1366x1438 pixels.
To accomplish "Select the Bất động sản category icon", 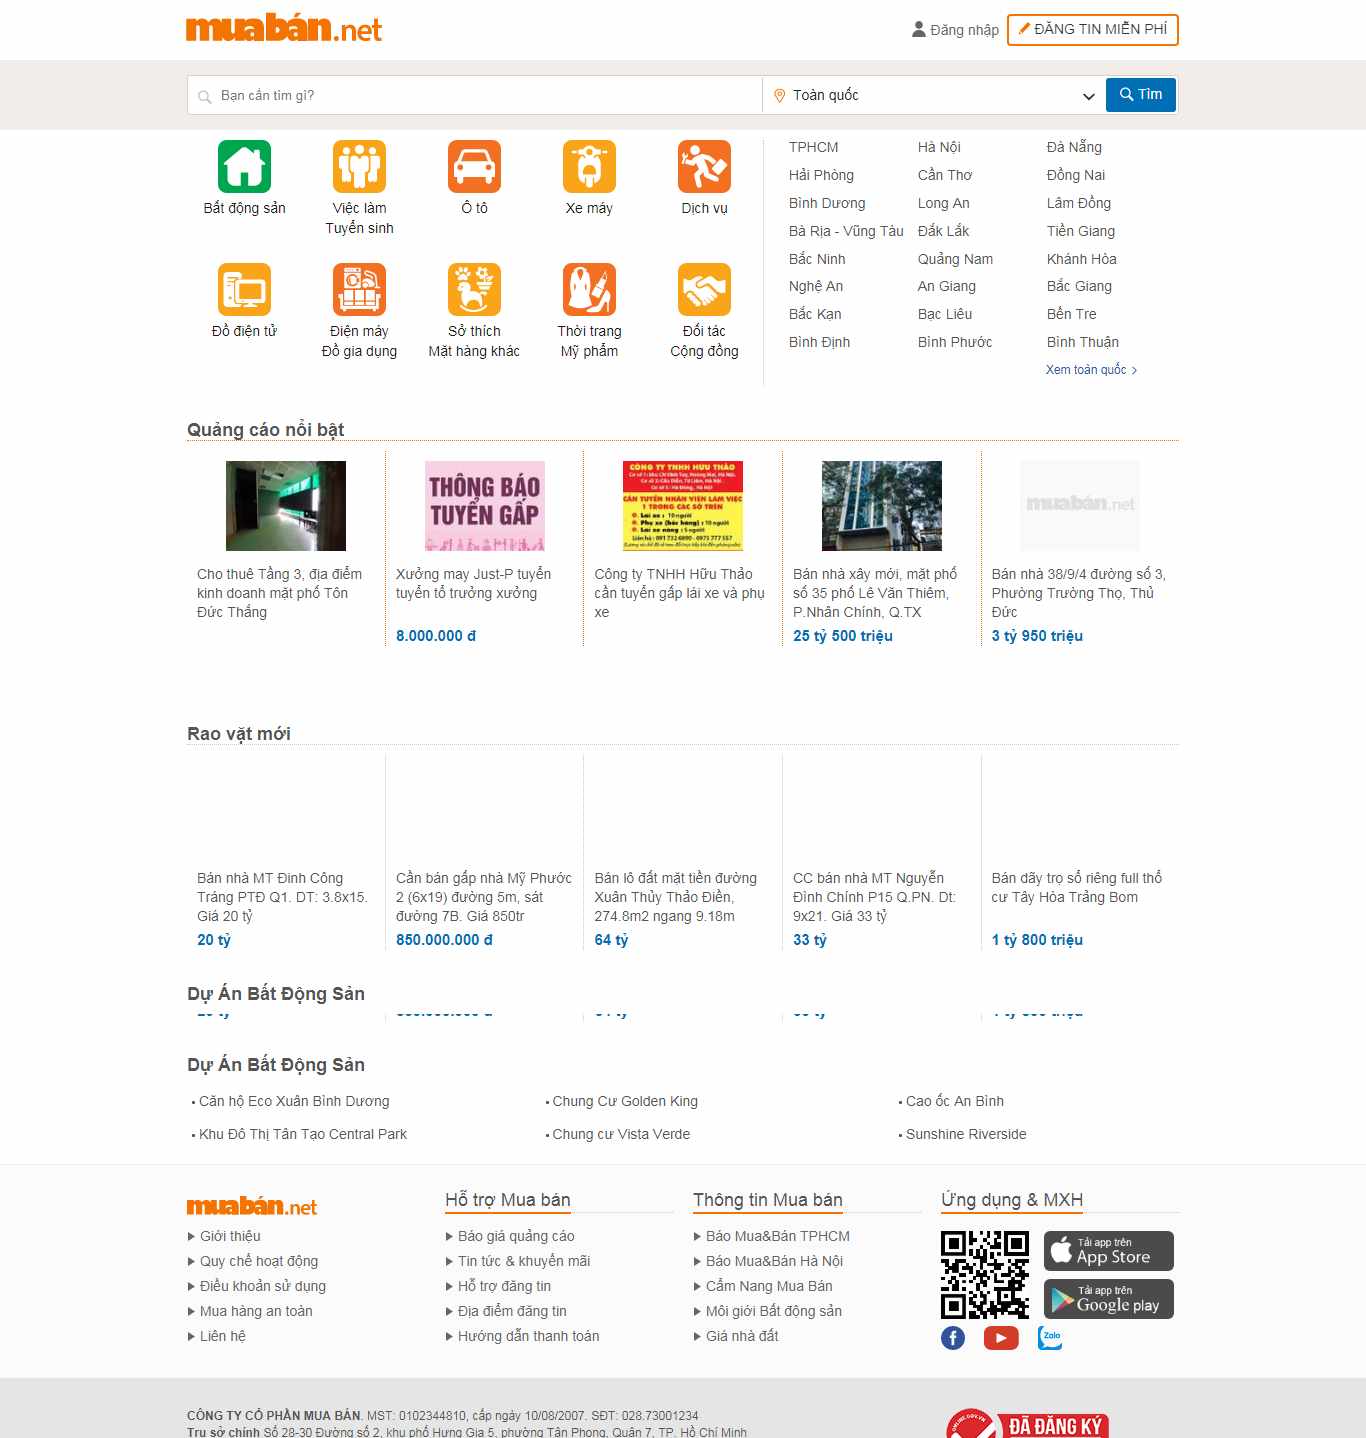I will pyautogui.click(x=244, y=168).
